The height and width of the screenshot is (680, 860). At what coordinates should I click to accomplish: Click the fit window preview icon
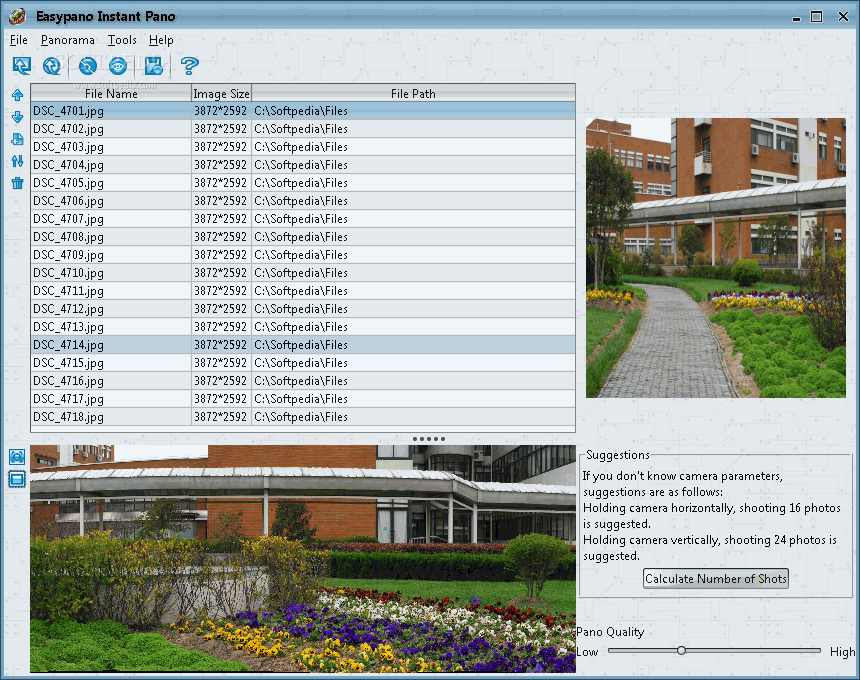[17, 479]
